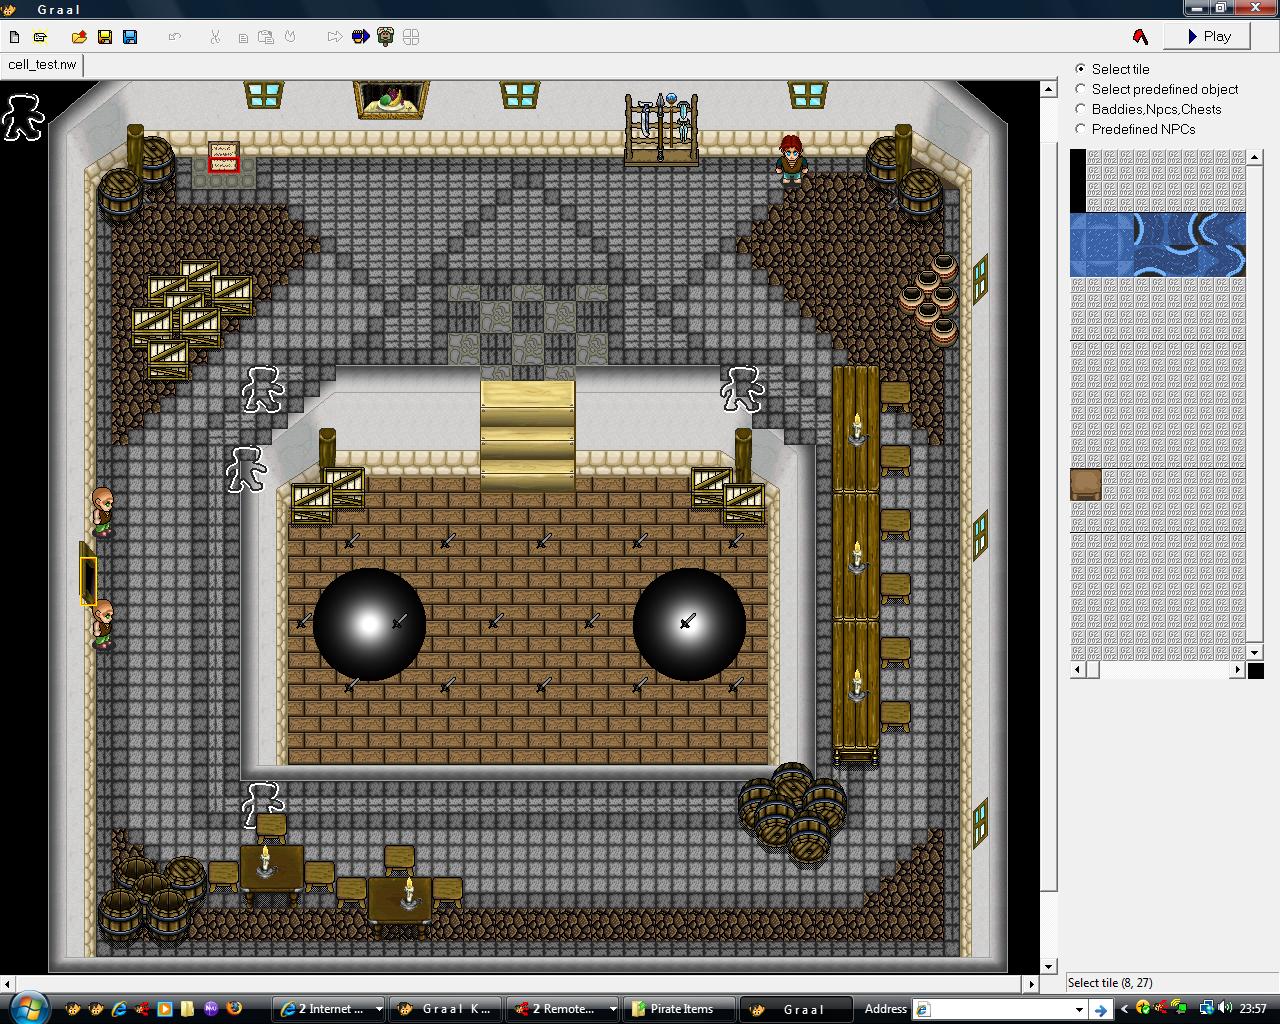Save with the yellow floppy disk icon
Image resolution: width=1280 pixels, height=1024 pixels.
[x=105, y=37]
